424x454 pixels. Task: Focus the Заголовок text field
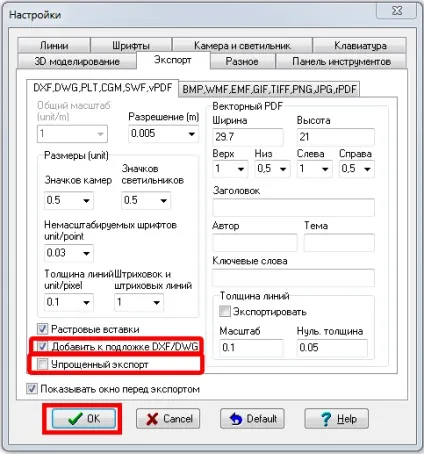click(x=293, y=207)
